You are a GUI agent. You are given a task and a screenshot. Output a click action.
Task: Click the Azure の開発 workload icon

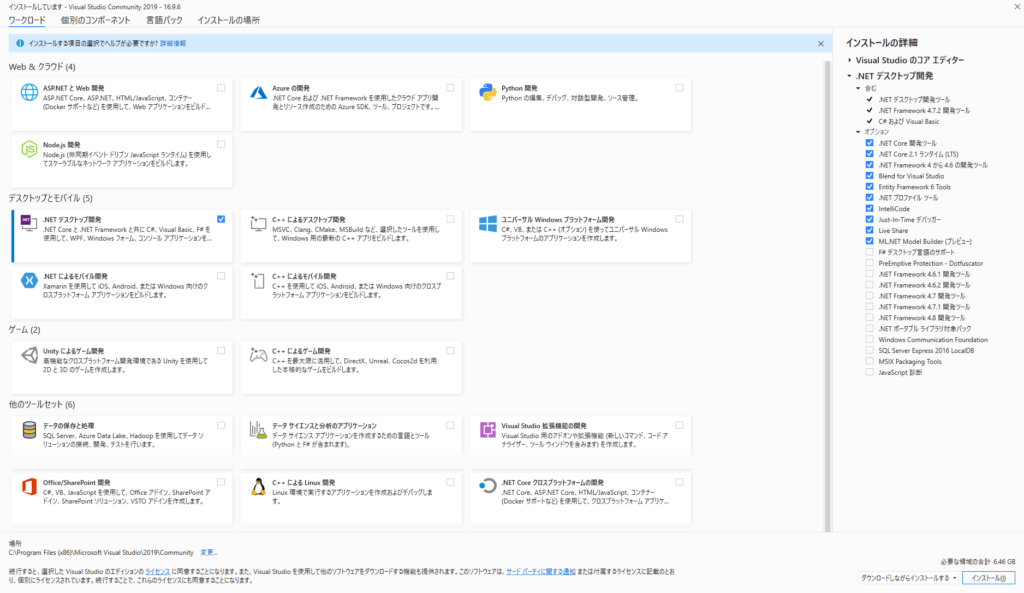pos(259,92)
